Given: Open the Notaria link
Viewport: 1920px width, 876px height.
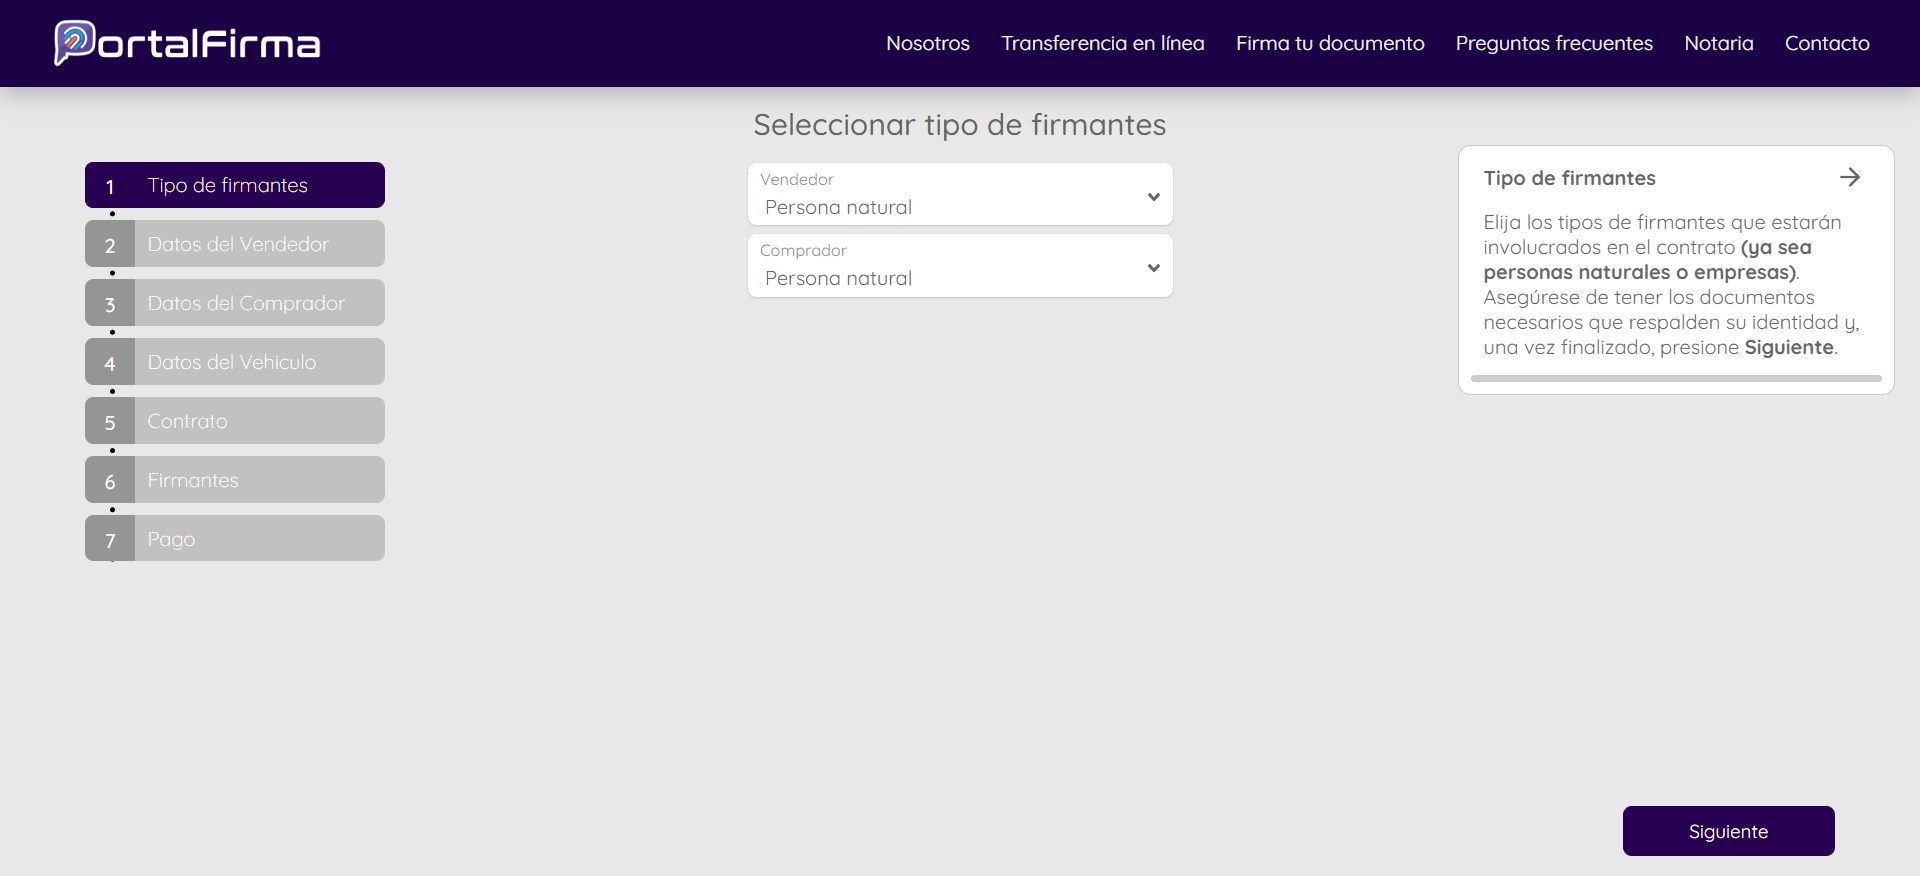Looking at the screenshot, I should (x=1718, y=43).
